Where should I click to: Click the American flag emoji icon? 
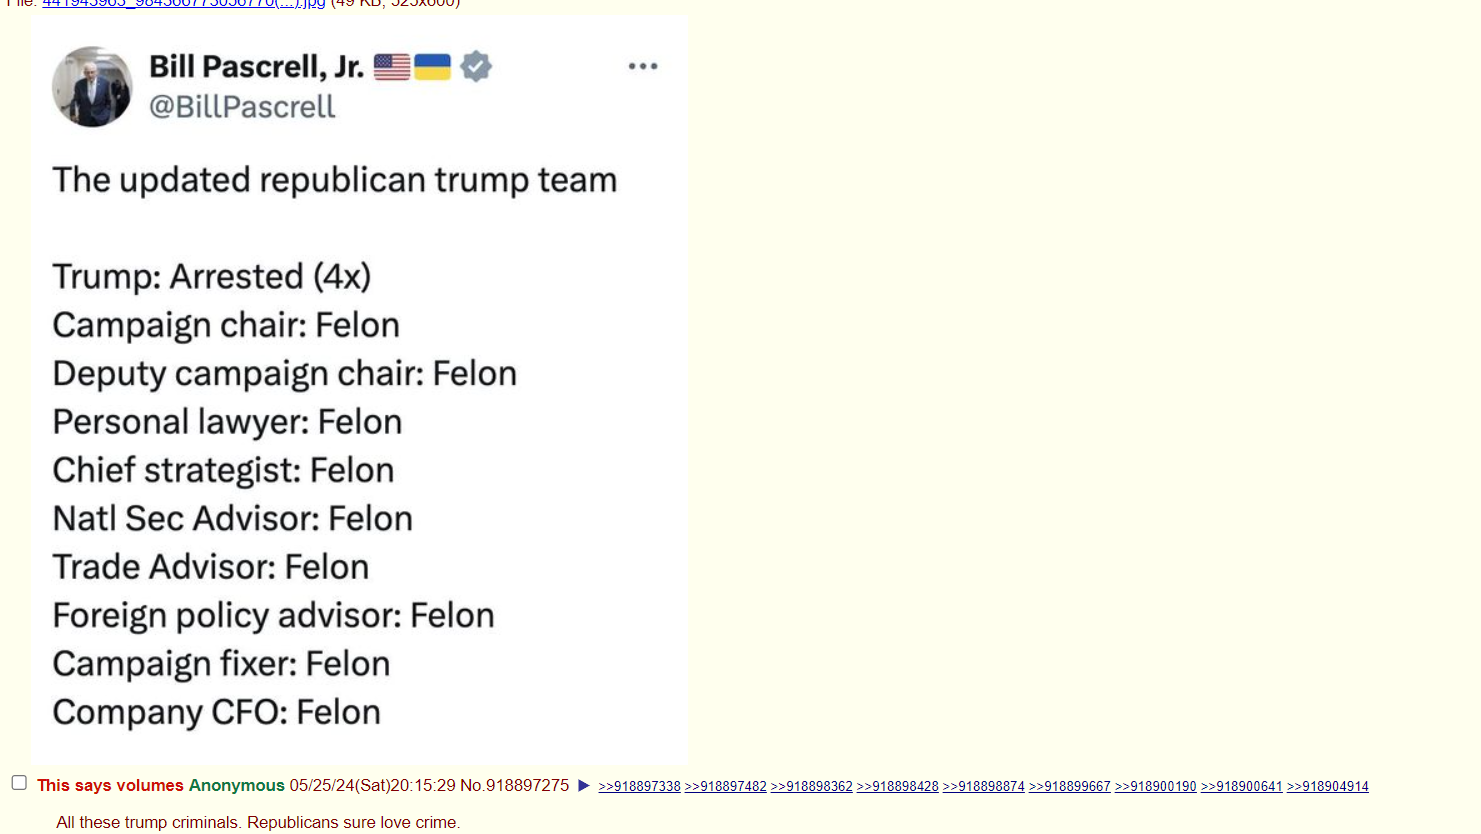click(392, 67)
